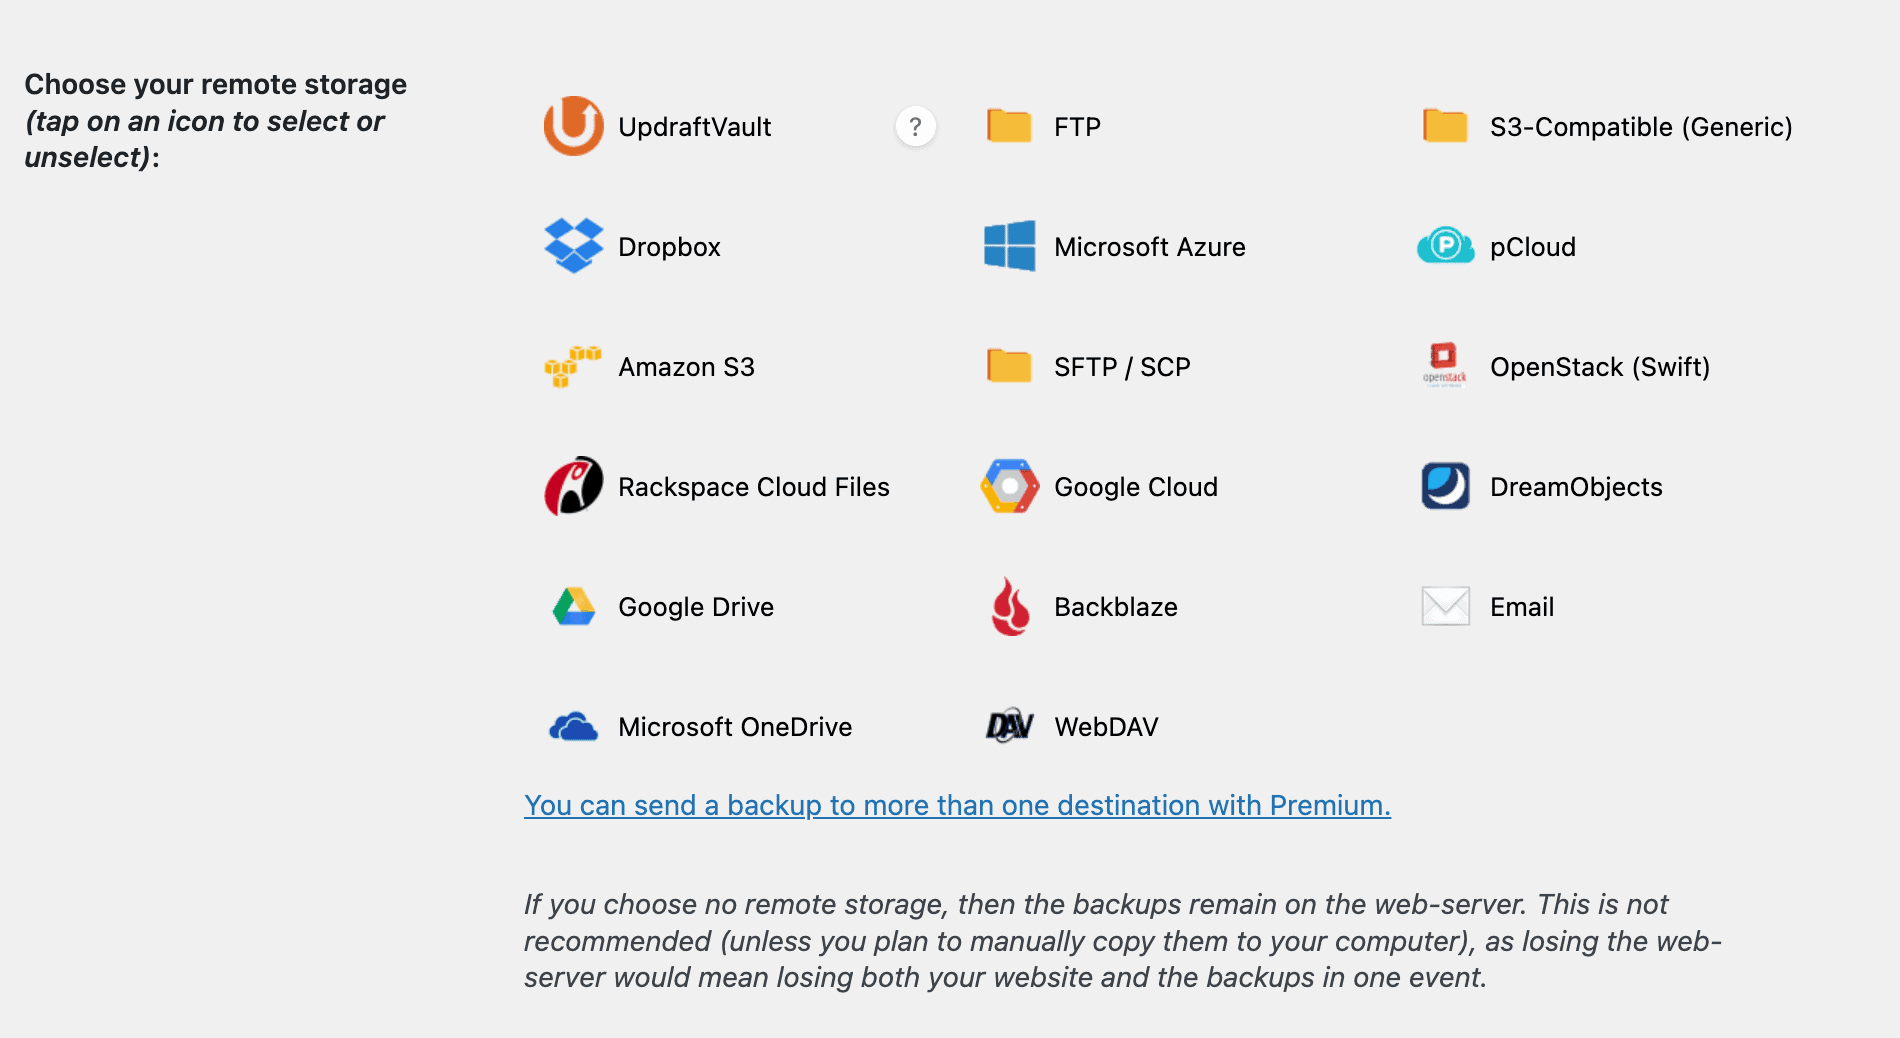Screen dimensions: 1900x1038
Task: Choose the WebDAV logo icon
Action: pyautogui.click(x=1009, y=726)
